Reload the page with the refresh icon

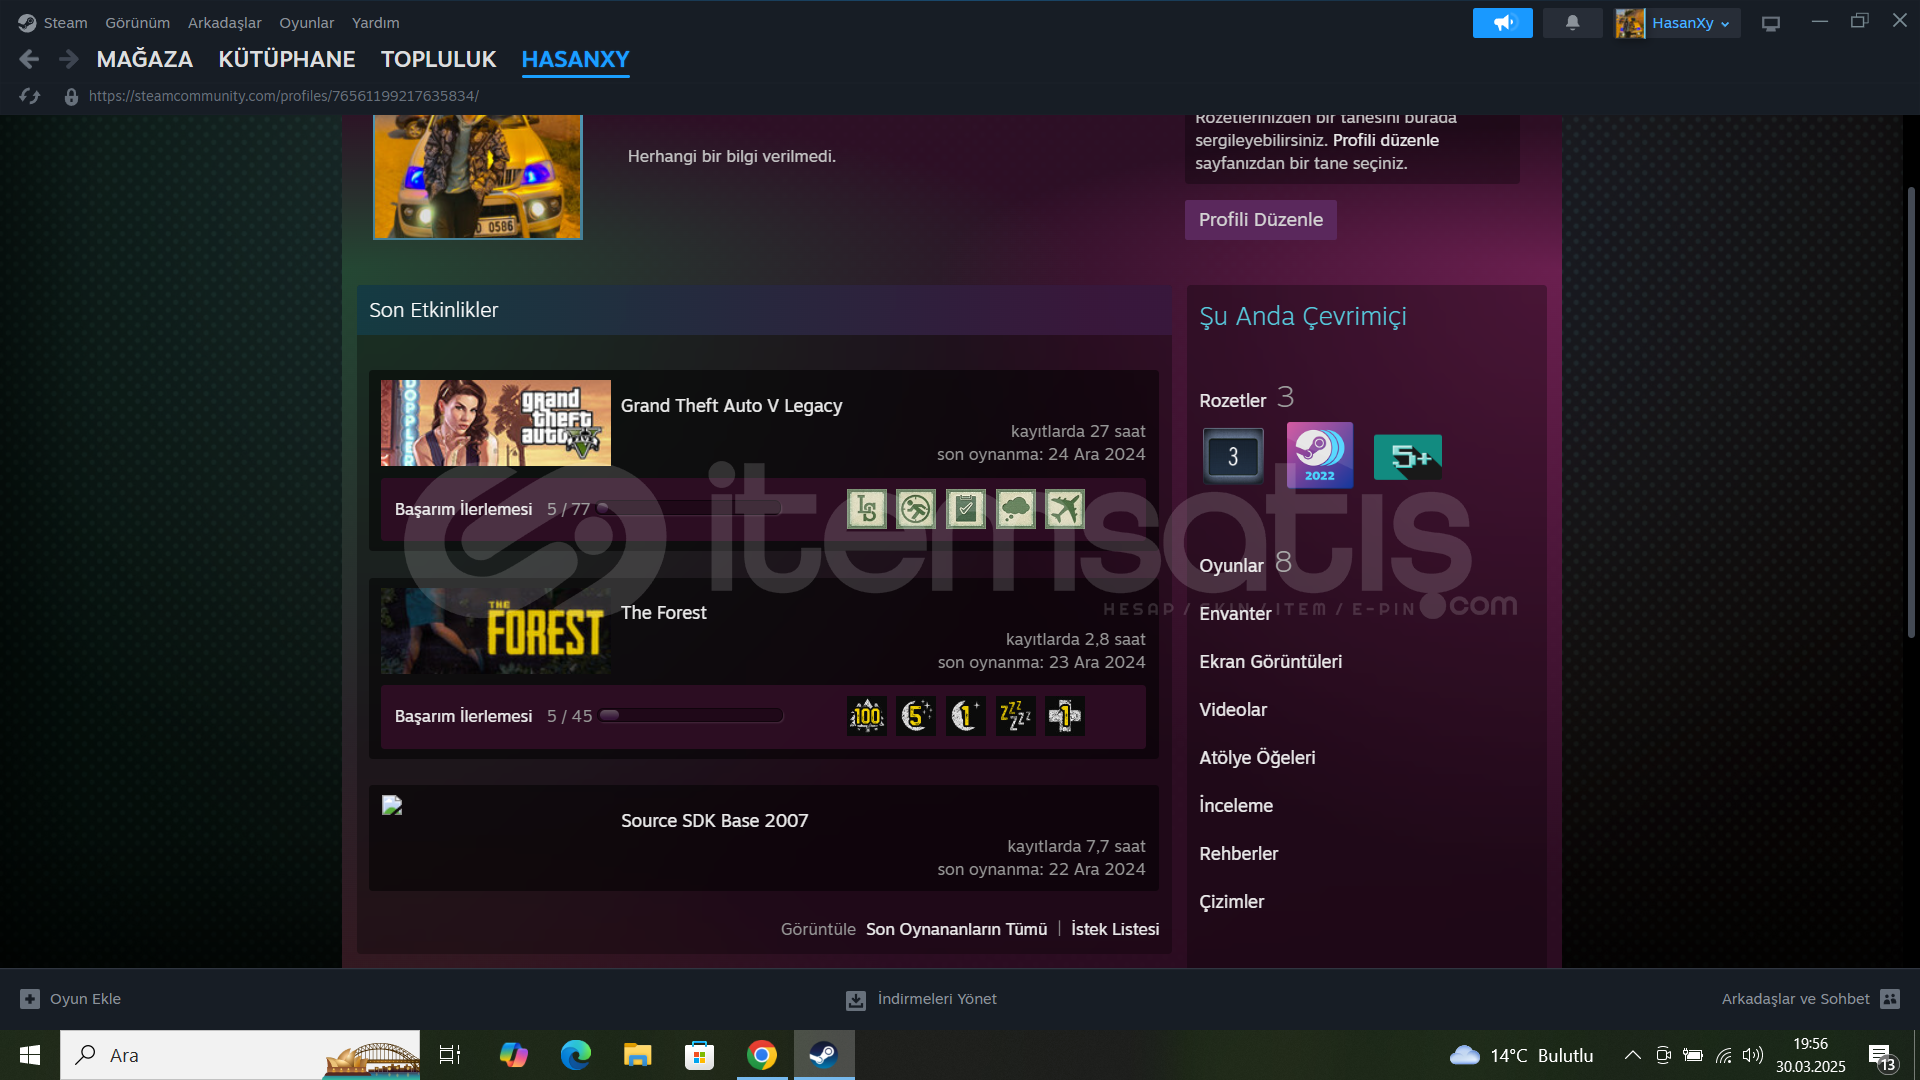(x=30, y=96)
